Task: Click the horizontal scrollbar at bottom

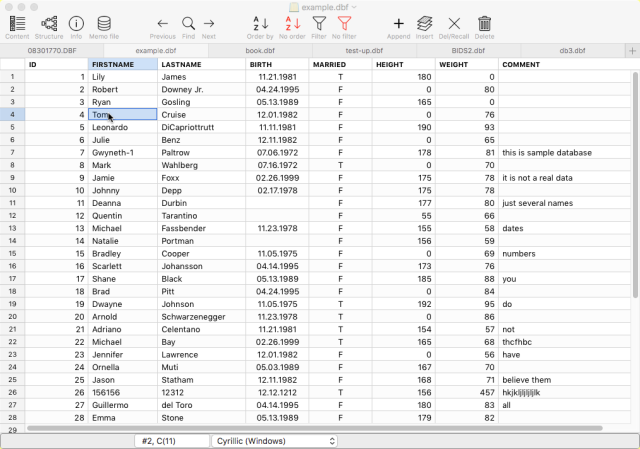Action: (x=300, y=428)
